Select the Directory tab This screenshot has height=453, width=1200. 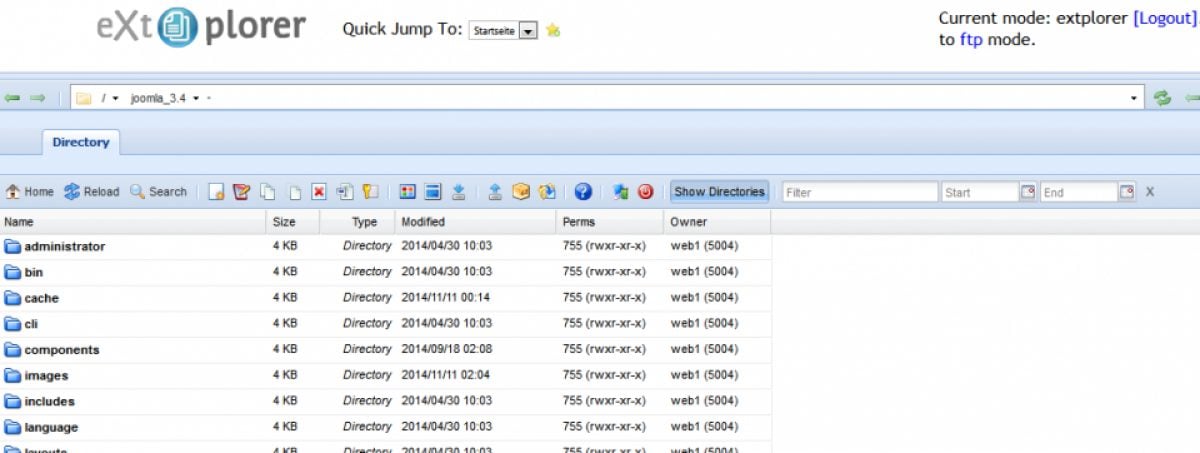(x=81, y=142)
